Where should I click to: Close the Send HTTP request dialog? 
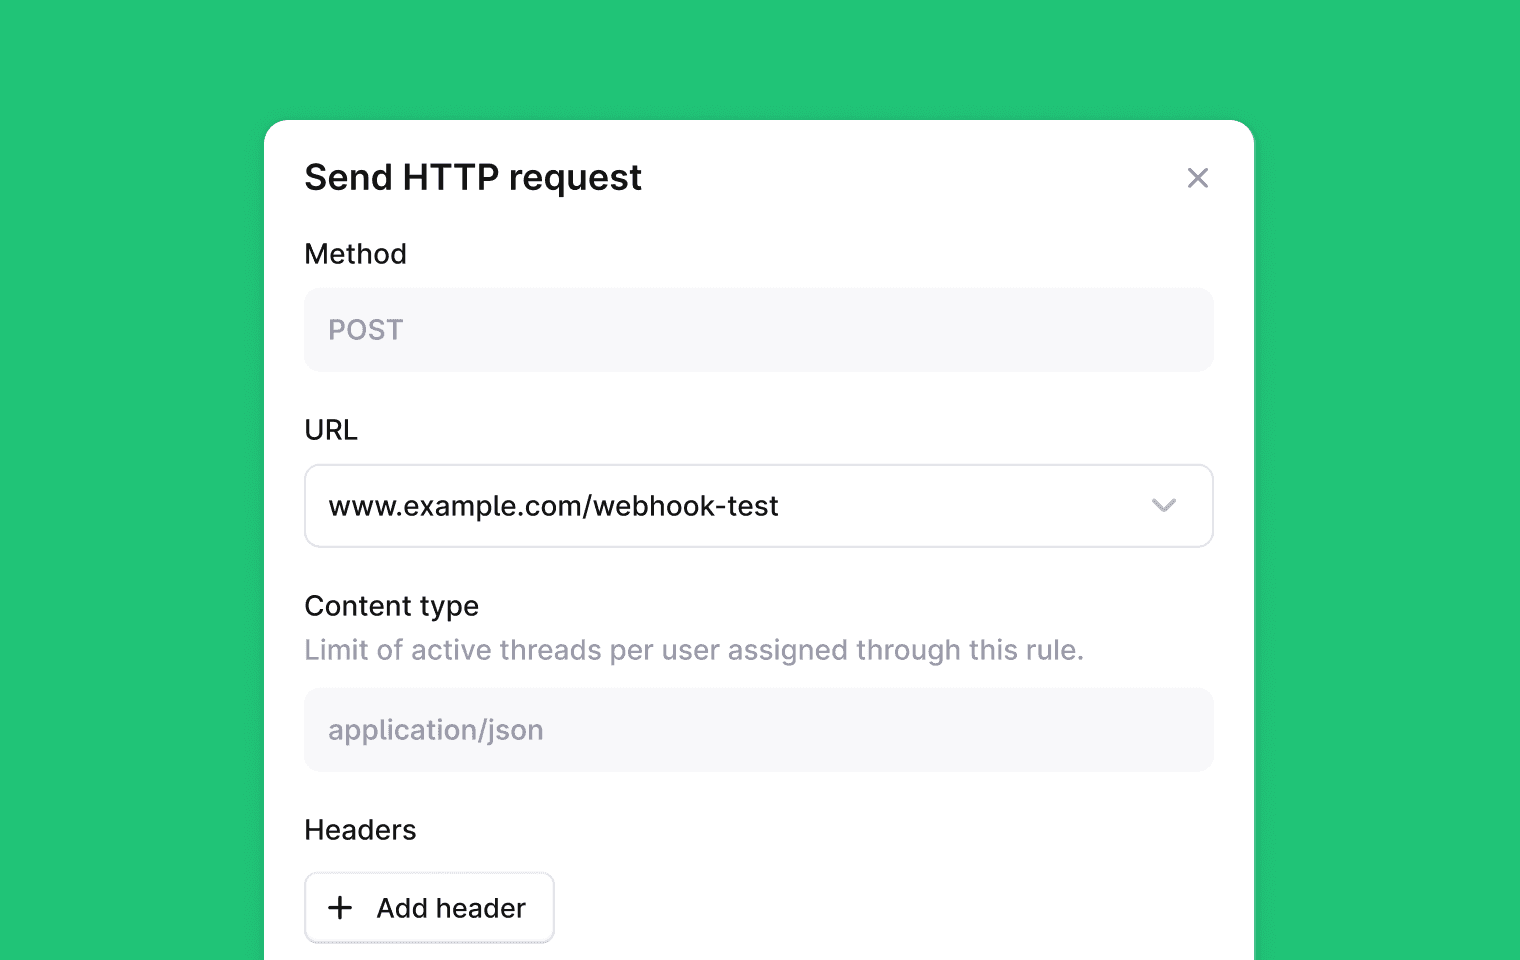pos(1197,178)
